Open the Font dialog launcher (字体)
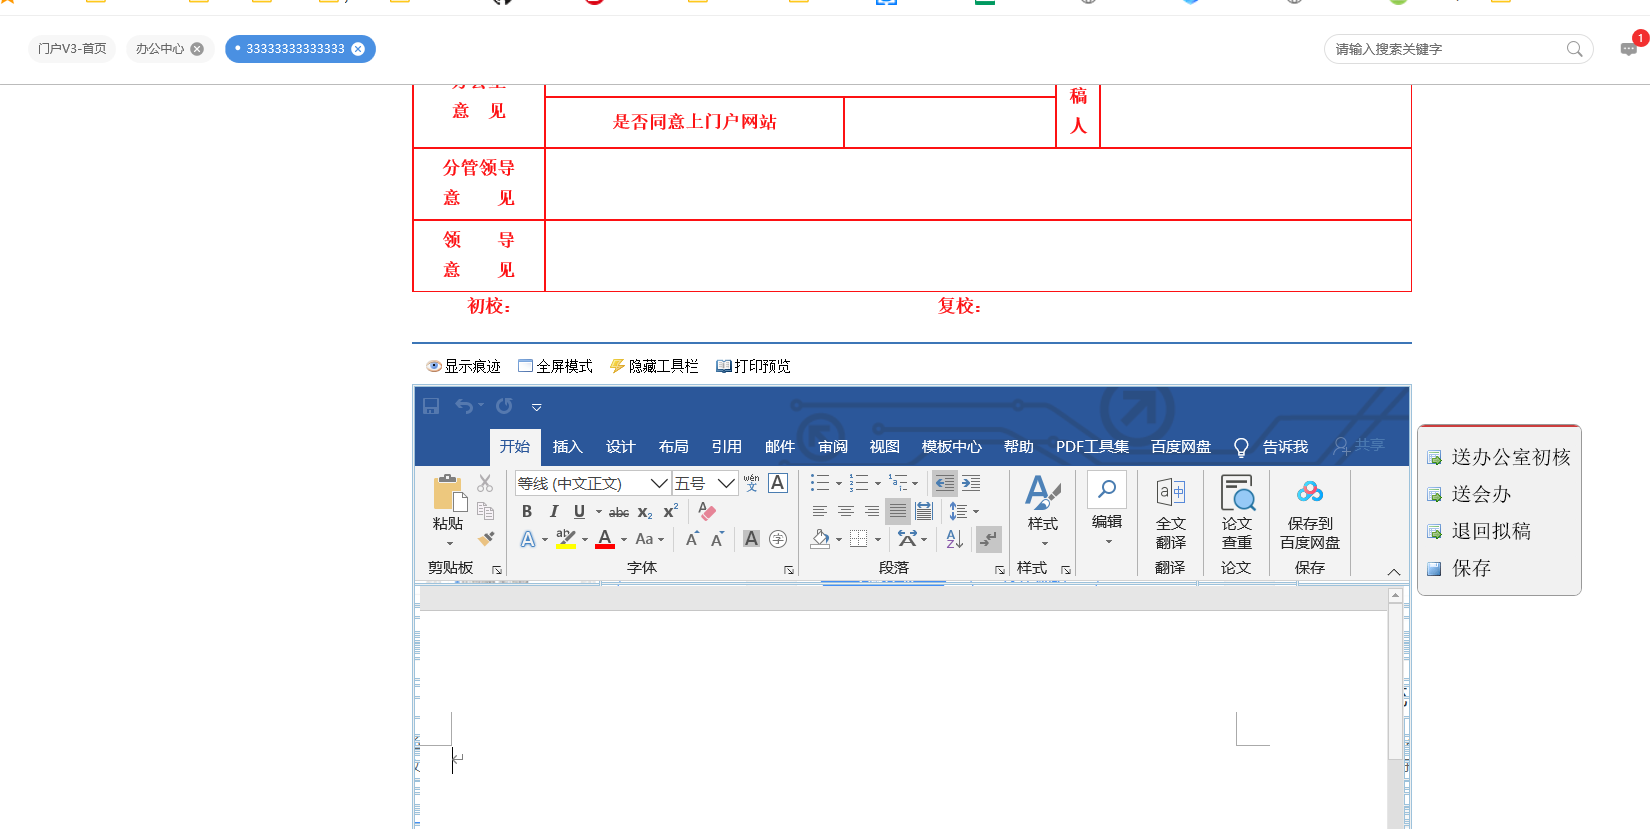This screenshot has width=1650, height=829. [x=789, y=569]
